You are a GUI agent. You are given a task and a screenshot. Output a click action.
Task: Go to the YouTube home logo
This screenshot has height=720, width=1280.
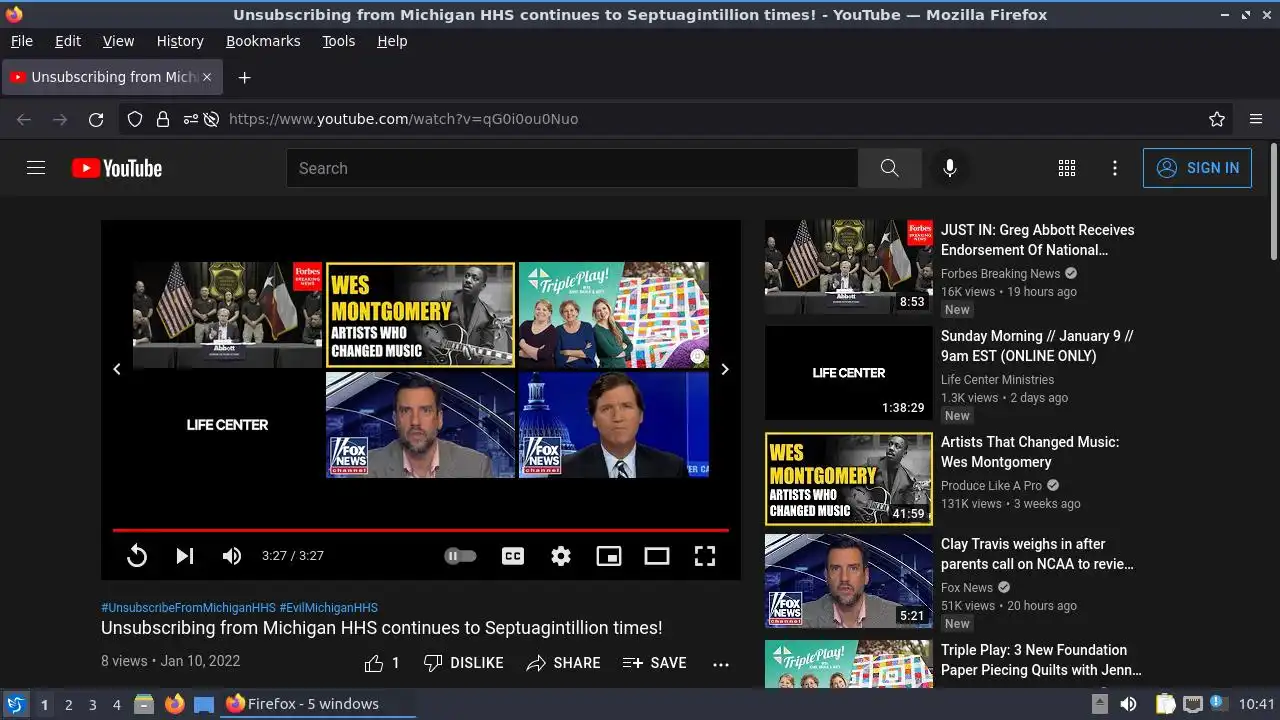point(117,168)
